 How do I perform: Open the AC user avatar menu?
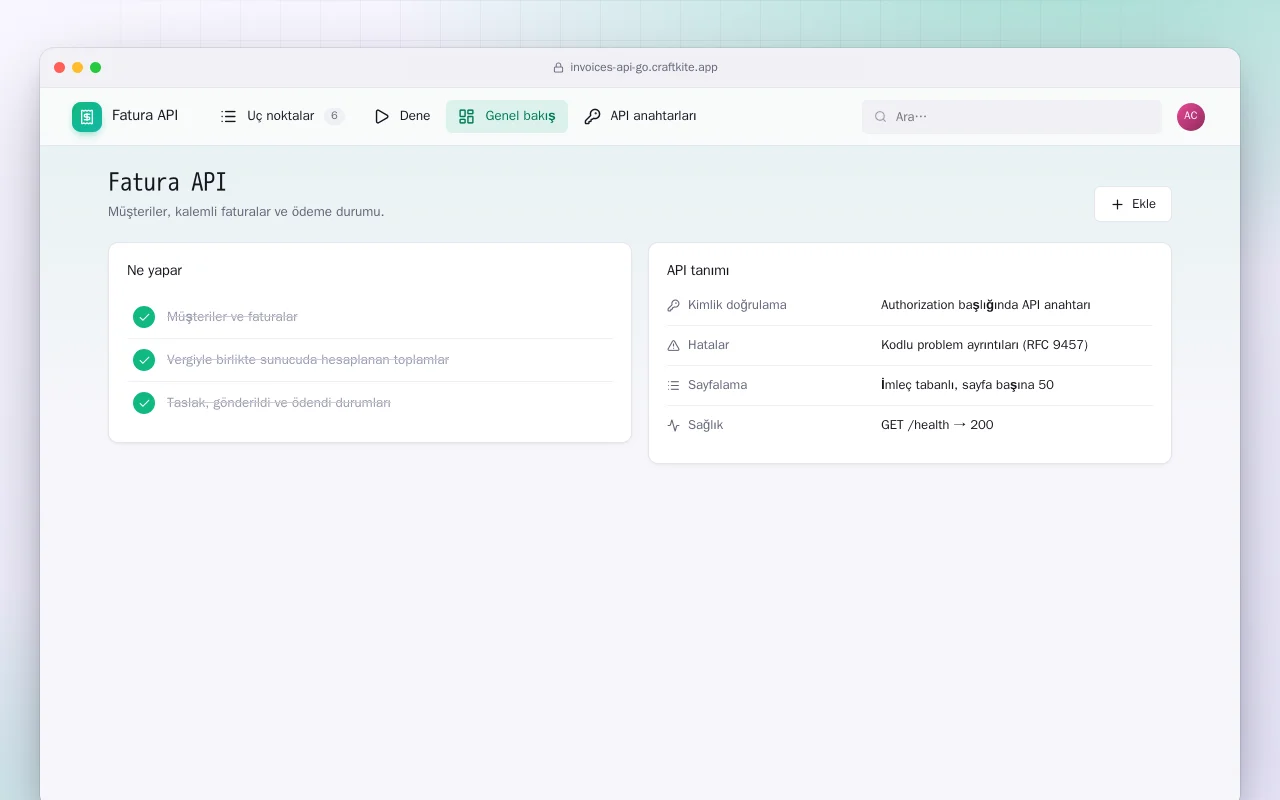[1191, 117]
